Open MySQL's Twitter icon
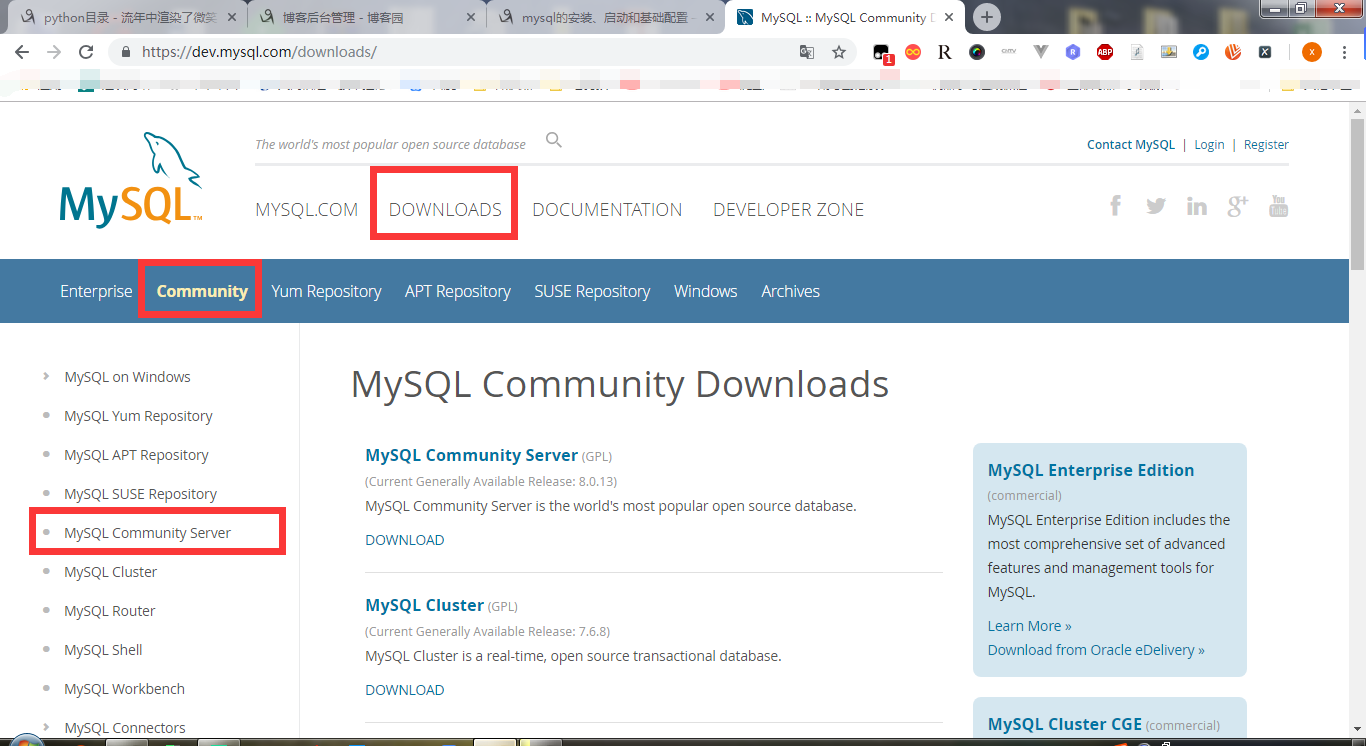1366x746 pixels. point(1156,206)
